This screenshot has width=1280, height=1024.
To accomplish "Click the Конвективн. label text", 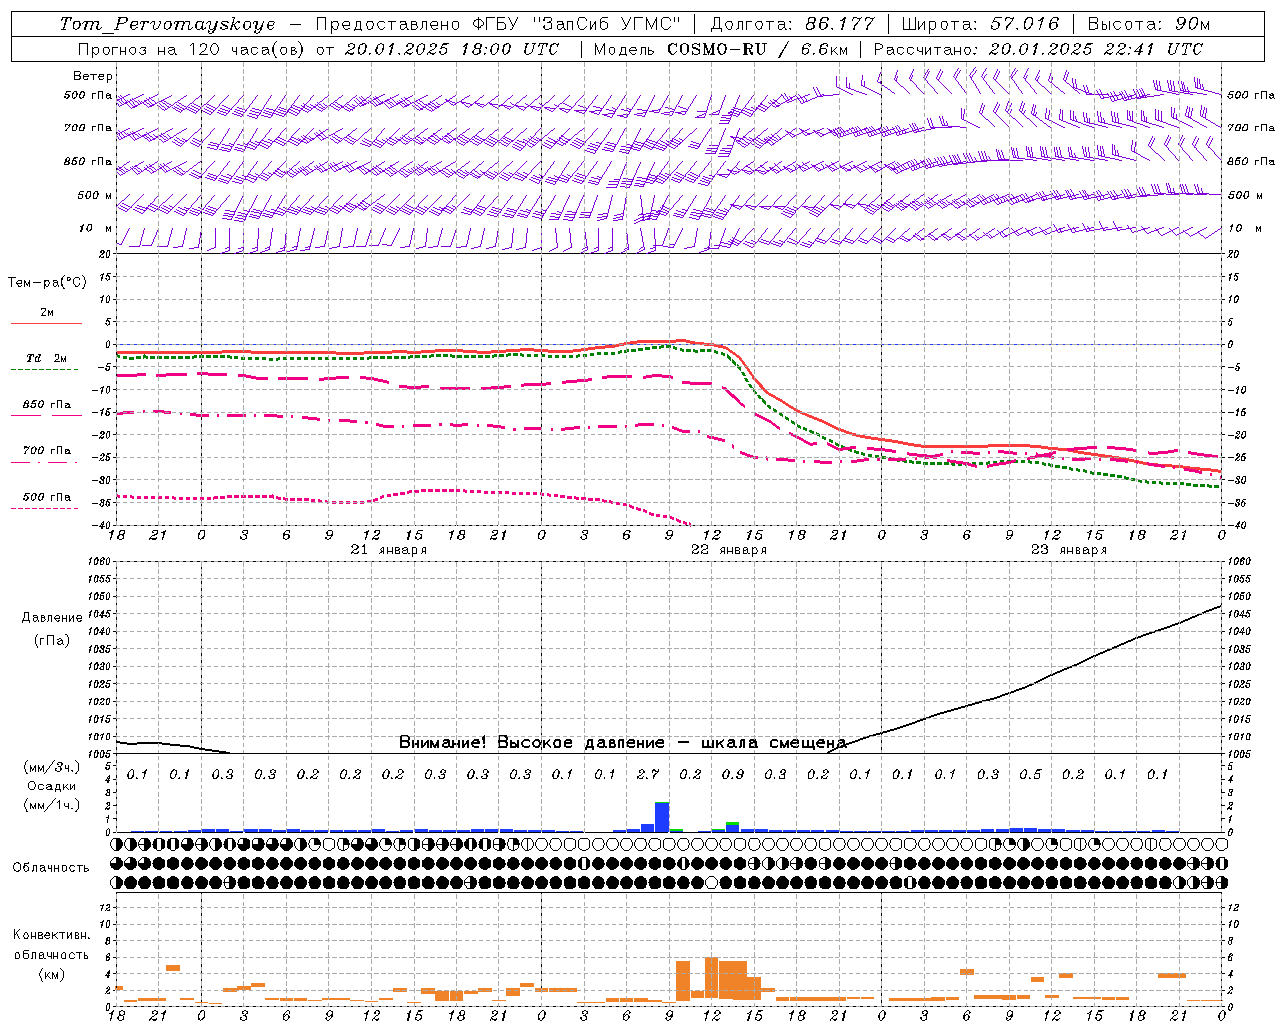I will pyautogui.click(x=51, y=935).
